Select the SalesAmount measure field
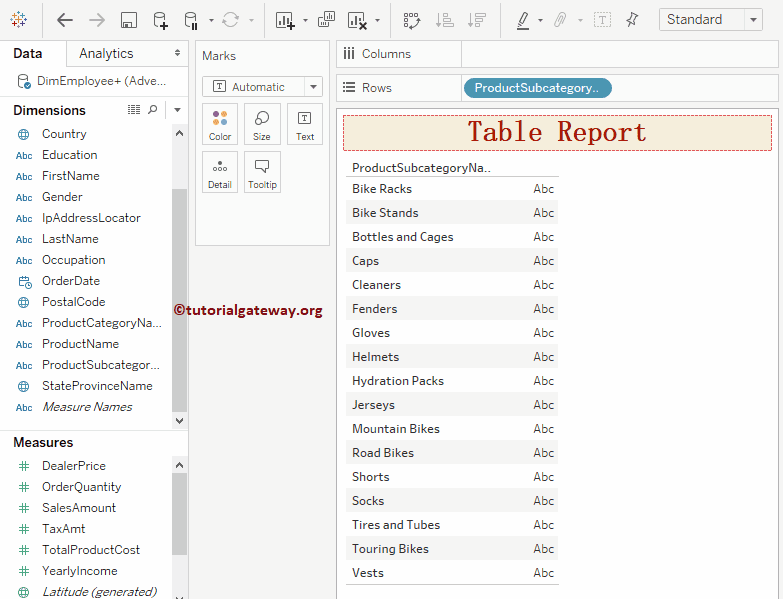This screenshot has width=783, height=599. pyautogui.click(x=79, y=508)
